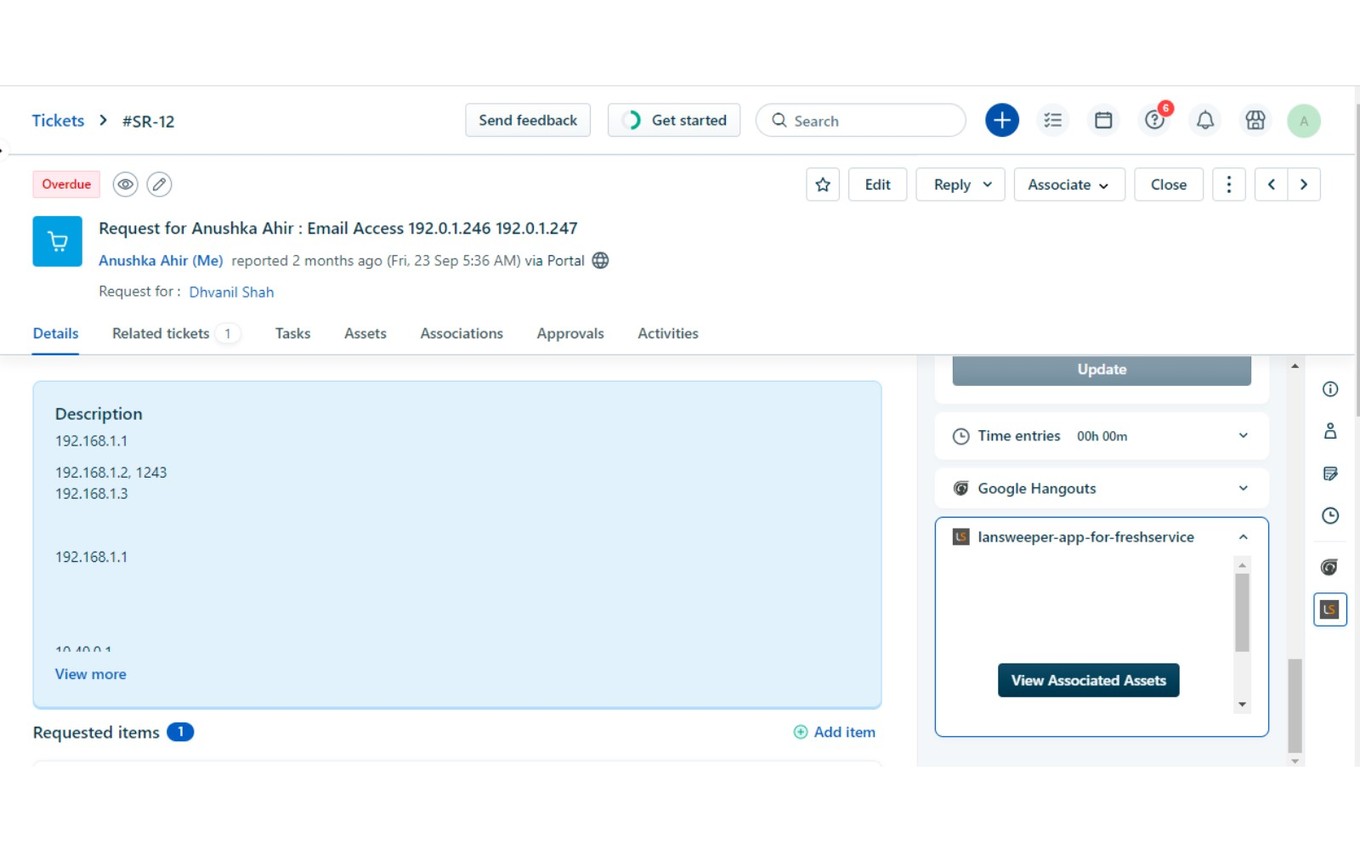Click the View more description link
The image size is (1360, 850).
pyautogui.click(x=90, y=674)
